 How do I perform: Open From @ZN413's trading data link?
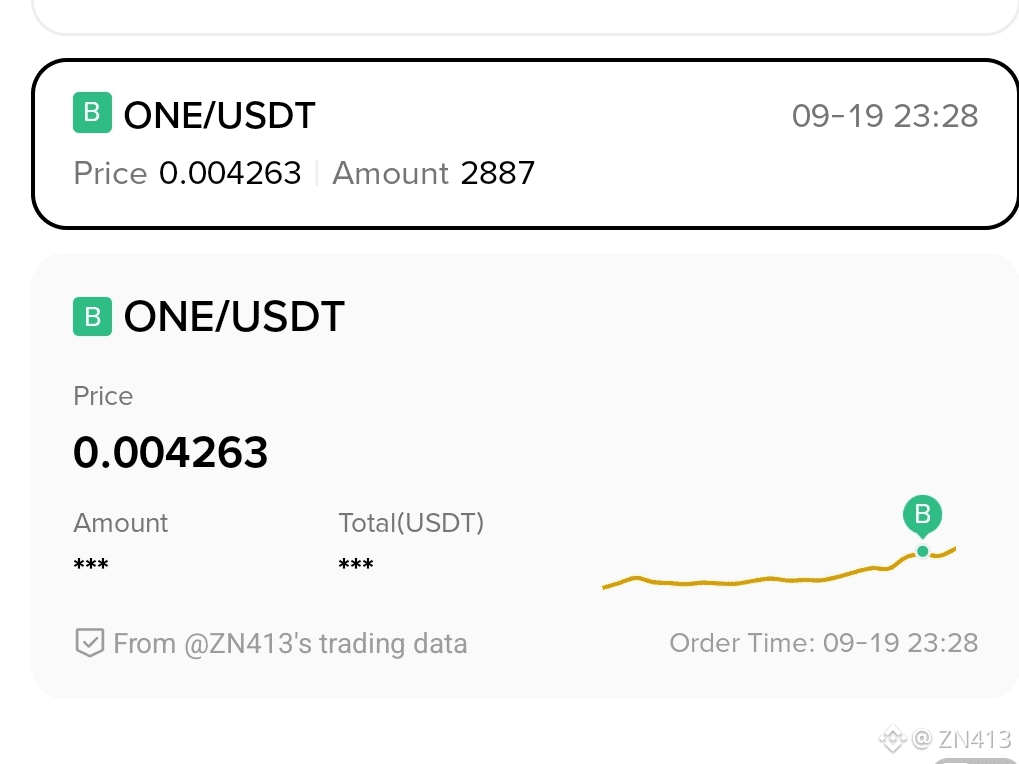[x=290, y=644]
